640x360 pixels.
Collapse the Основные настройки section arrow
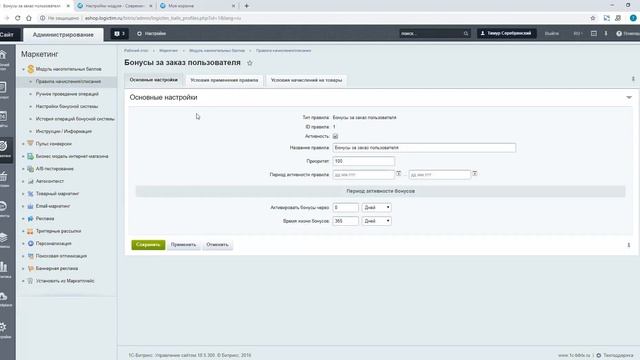pyautogui.click(x=629, y=97)
